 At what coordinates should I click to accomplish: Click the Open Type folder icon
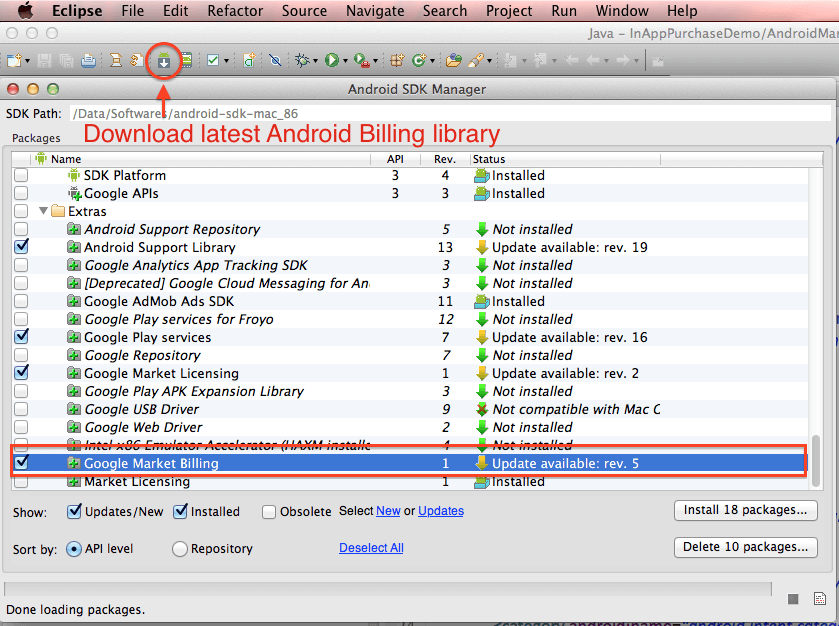[453, 60]
